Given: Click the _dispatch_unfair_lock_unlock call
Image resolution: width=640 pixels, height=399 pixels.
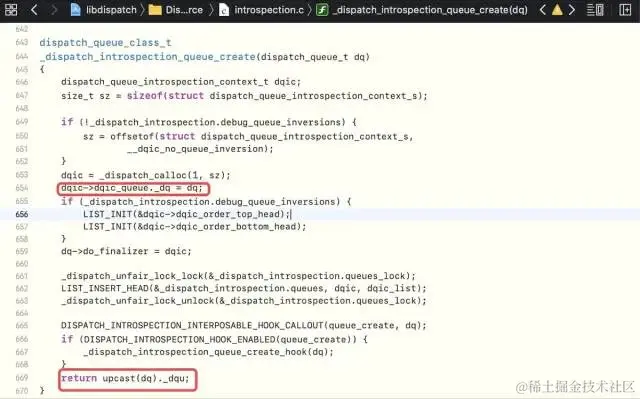Looking at the screenshot, I should point(244,301).
